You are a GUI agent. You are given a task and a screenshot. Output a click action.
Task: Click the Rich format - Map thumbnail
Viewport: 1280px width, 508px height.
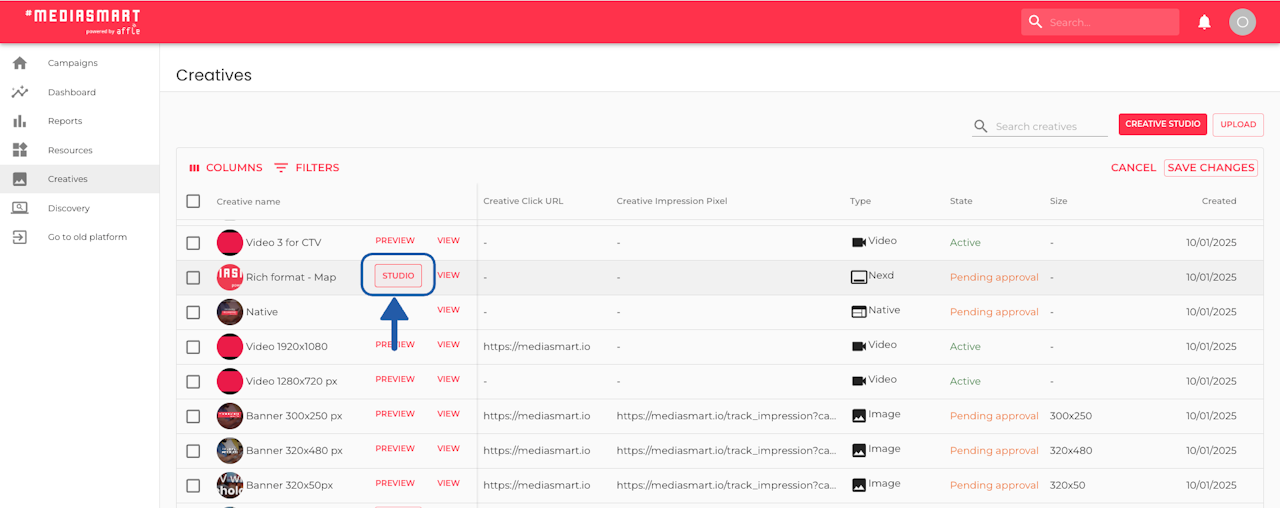(x=230, y=277)
